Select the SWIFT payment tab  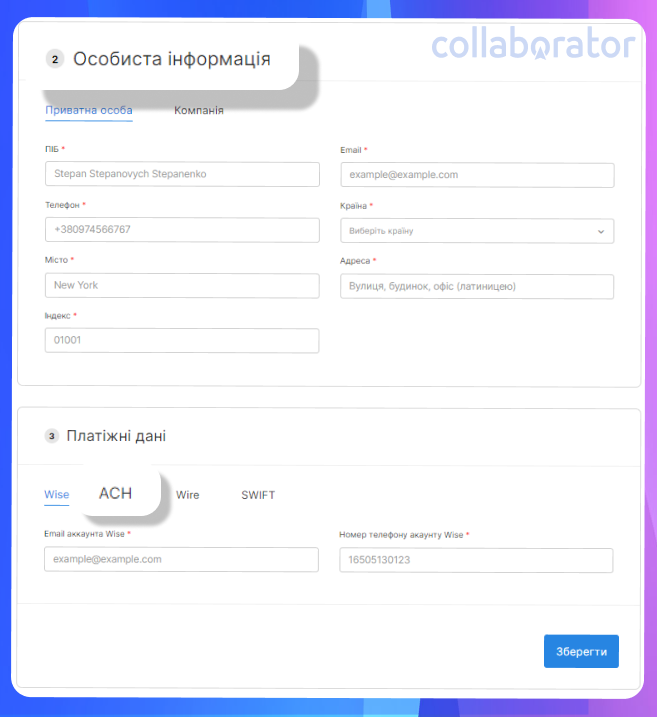(x=258, y=495)
